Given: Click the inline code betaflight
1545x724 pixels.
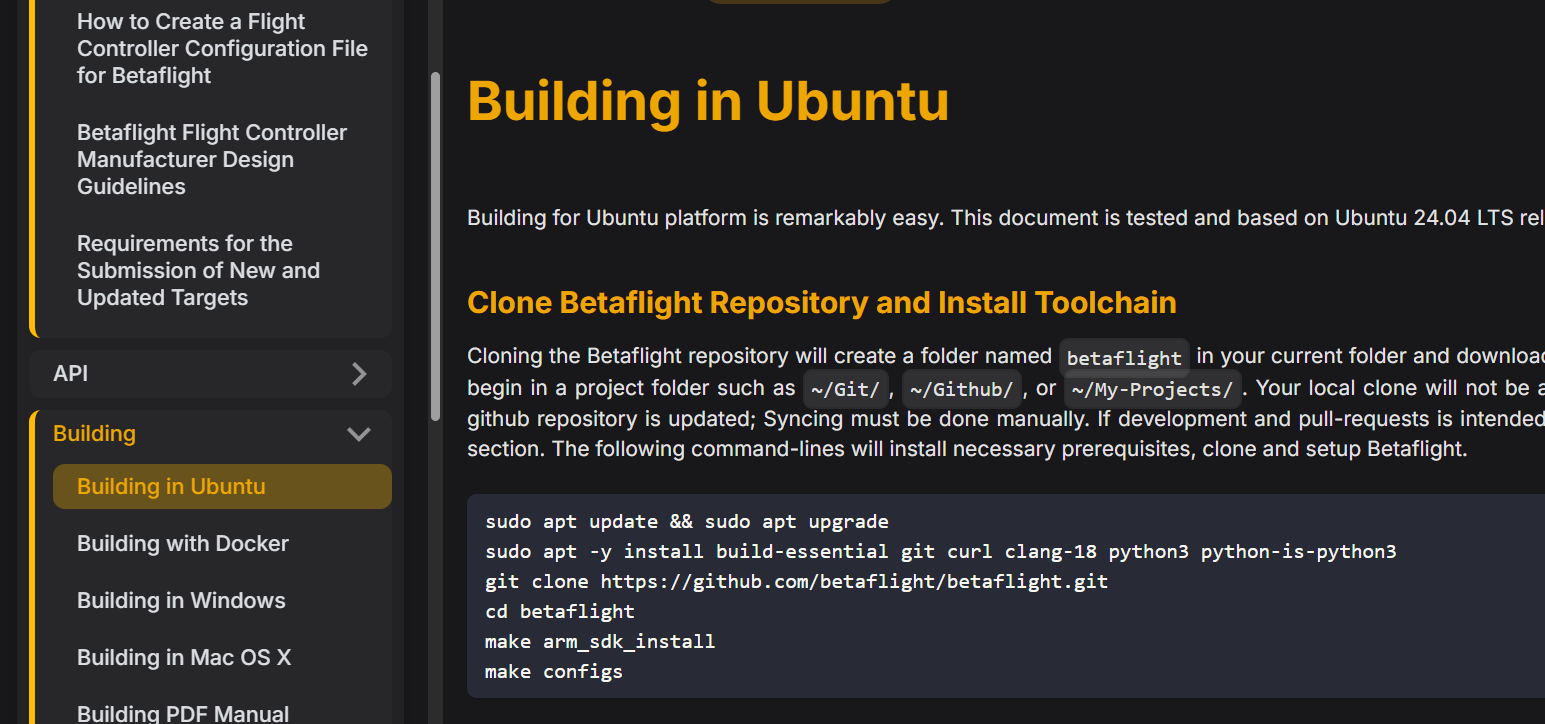Looking at the screenshot, I should click(1124, 357).
